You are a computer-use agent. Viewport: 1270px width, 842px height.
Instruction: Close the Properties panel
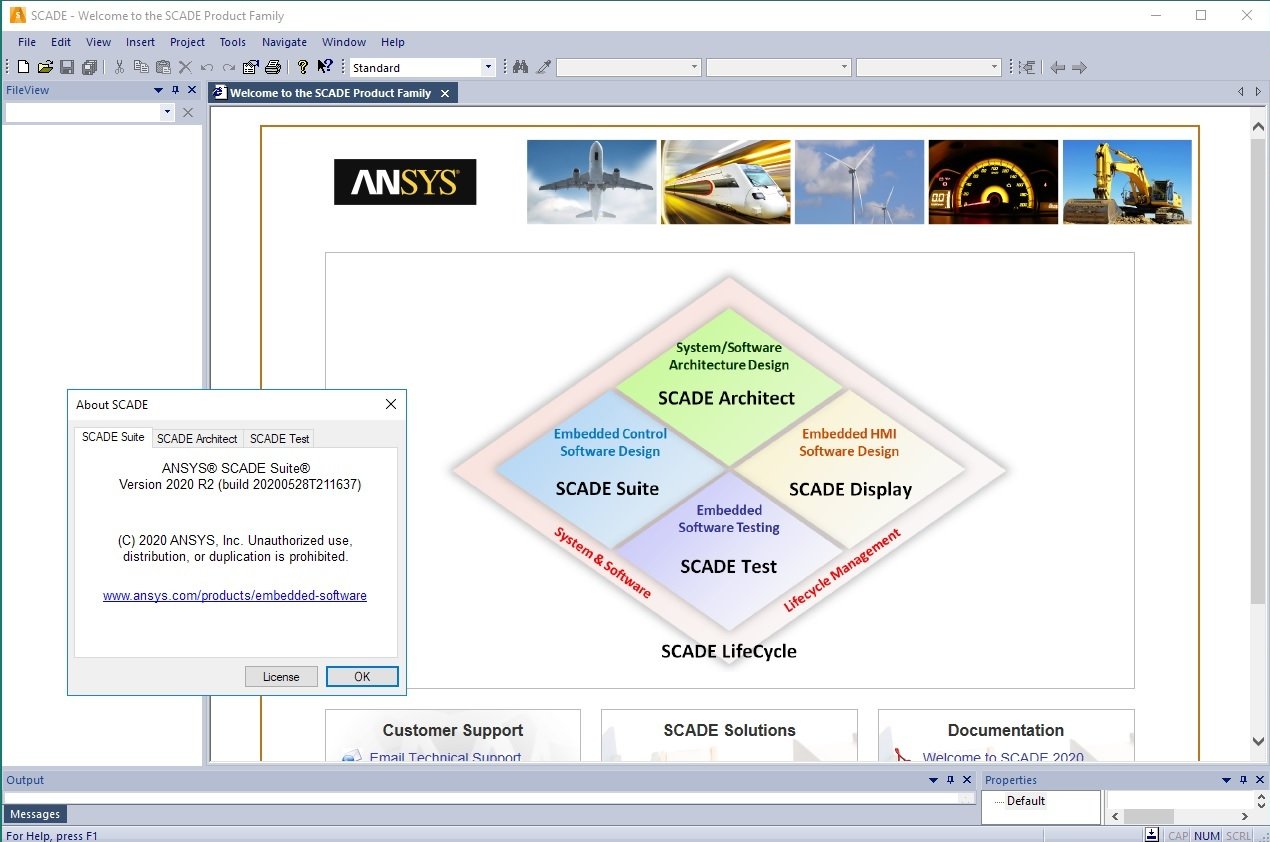click(1260, 780)
